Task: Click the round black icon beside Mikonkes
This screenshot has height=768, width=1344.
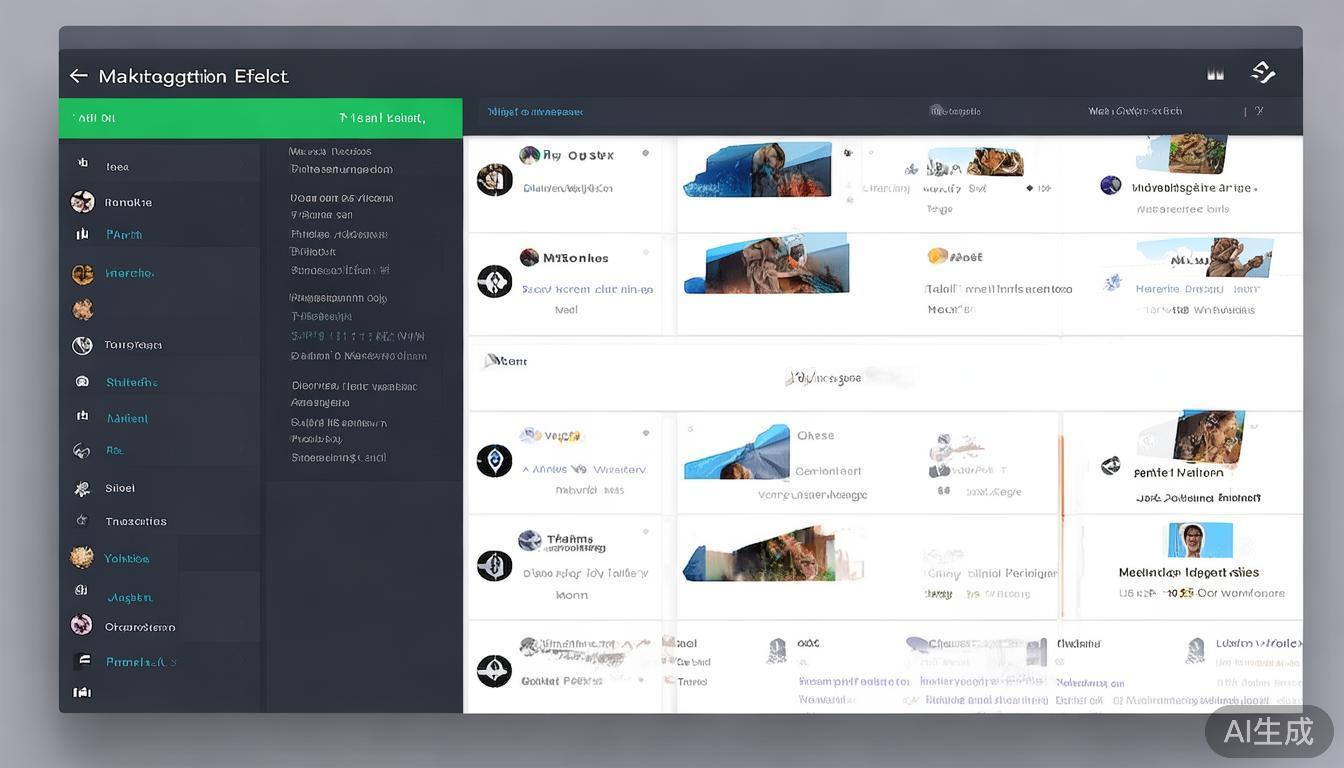Action: tap(494, 282)
